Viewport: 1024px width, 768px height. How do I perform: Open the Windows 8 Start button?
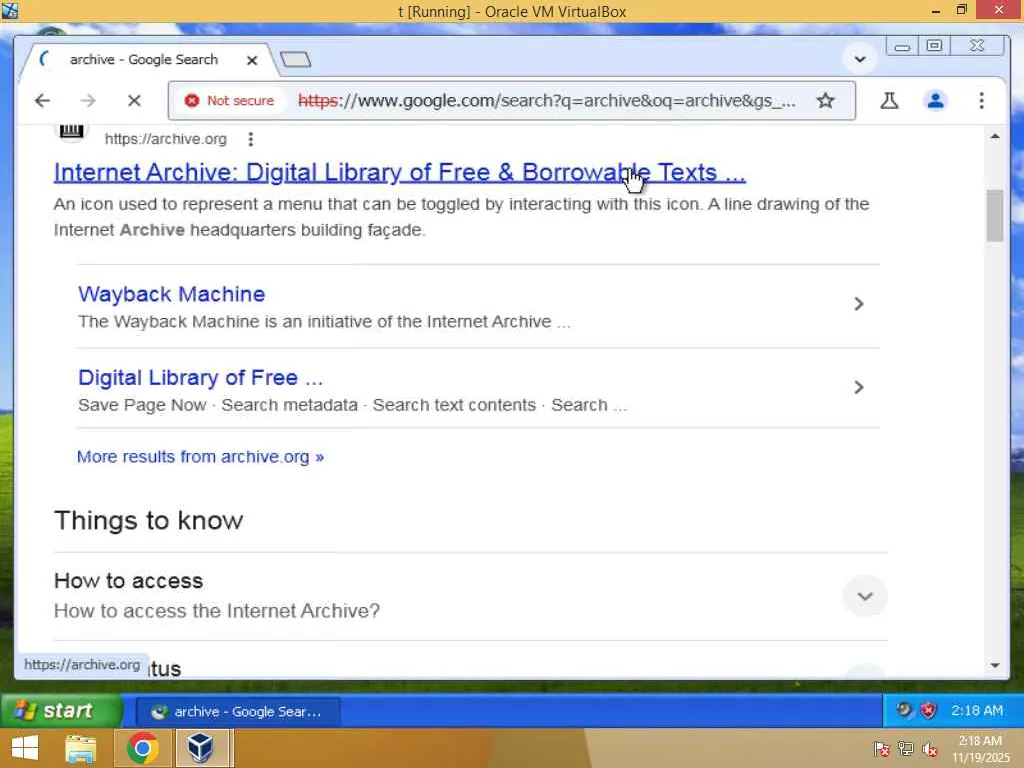tap(25, 748)
